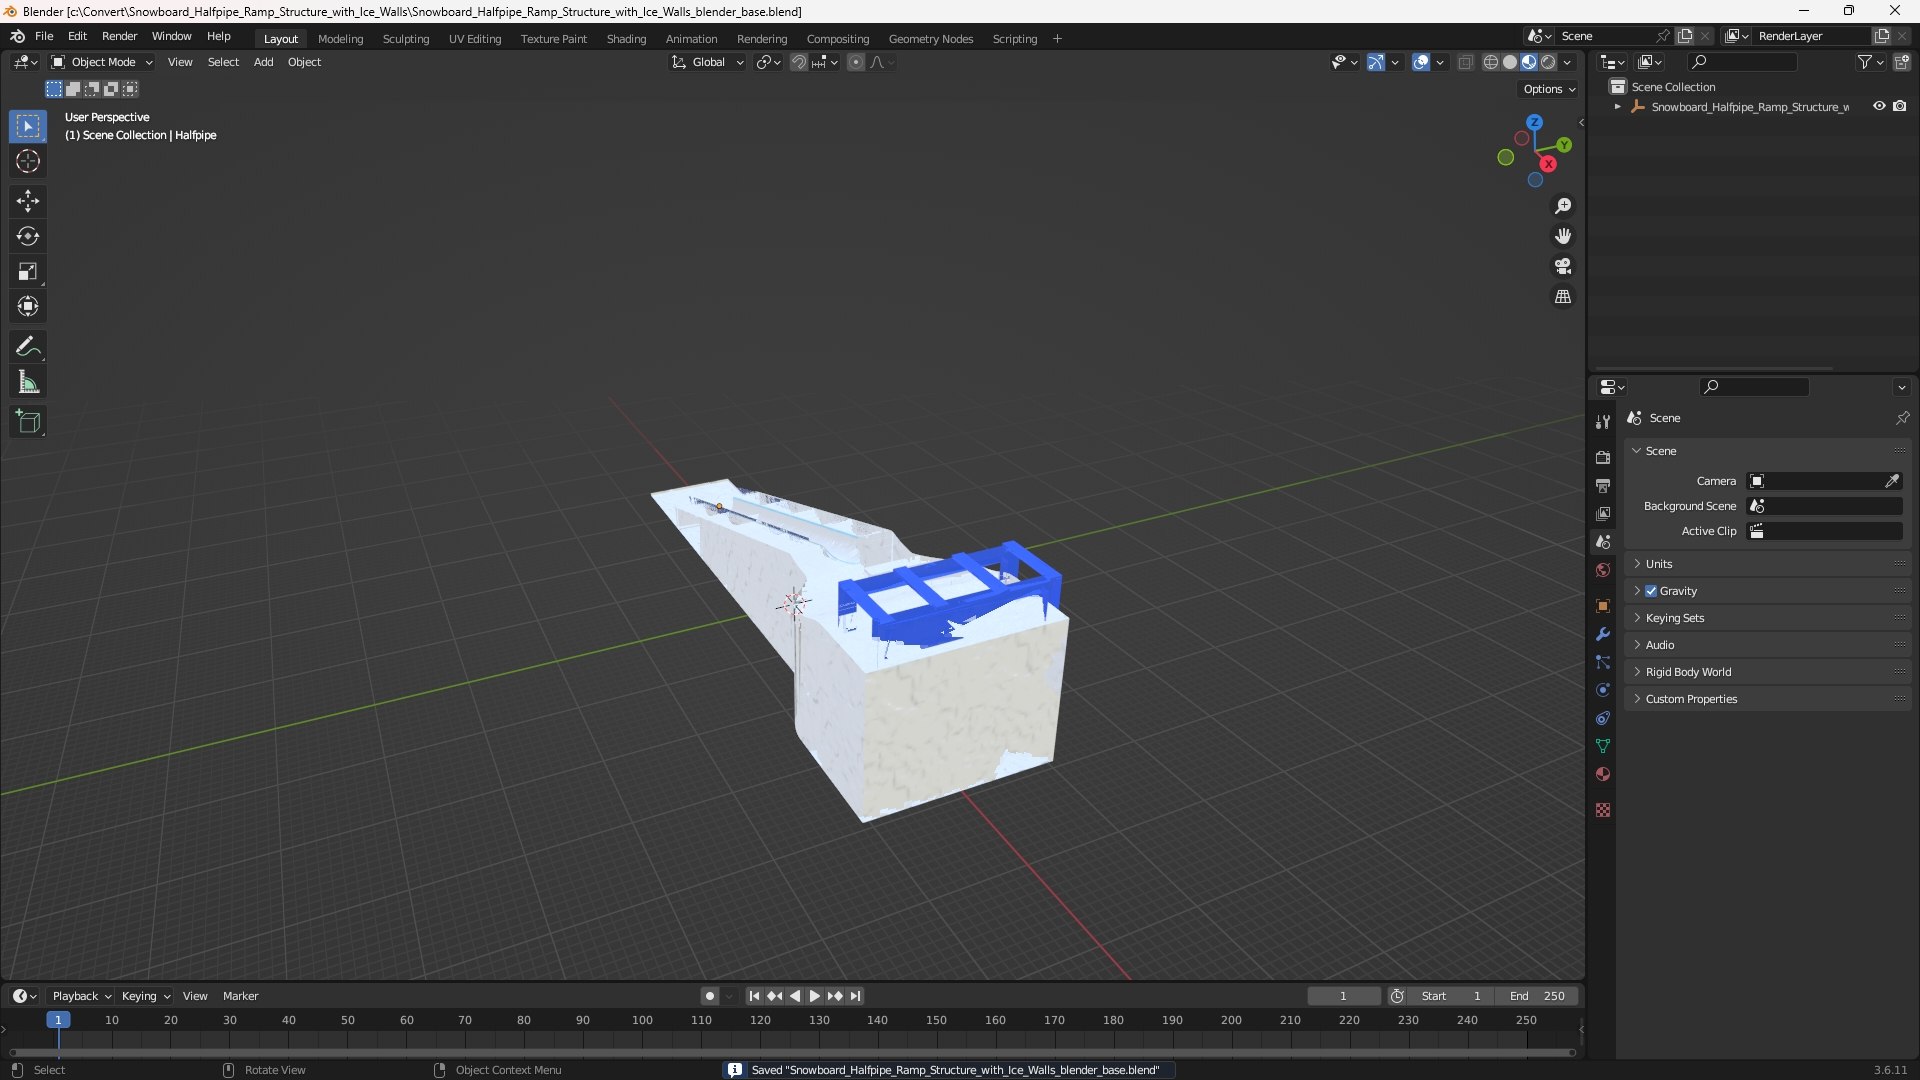Pick the Annotate pencil tool
This screenshot has width=1920, height=1080.
[x=28, y=347]
